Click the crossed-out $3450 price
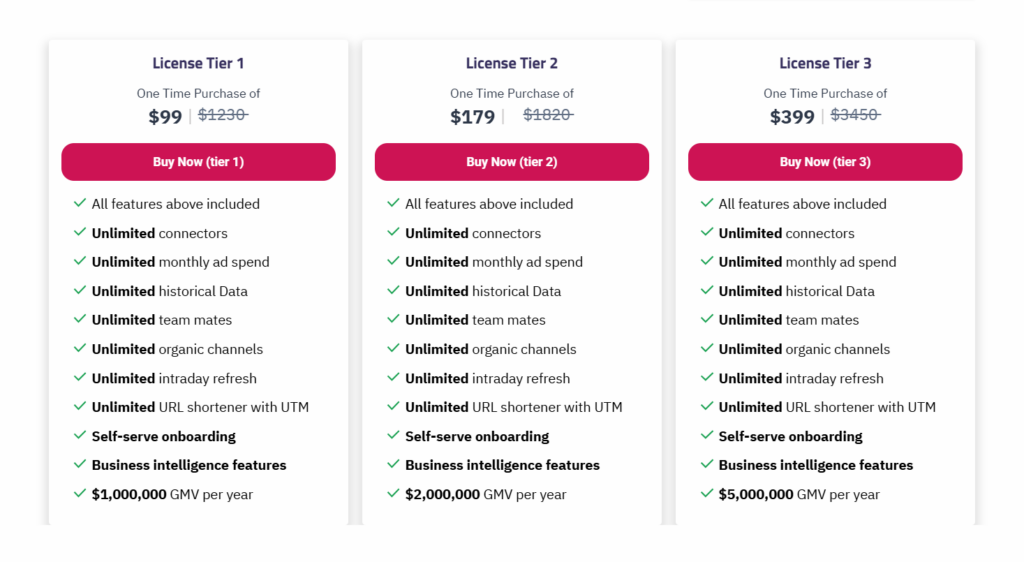This screenshot has height=562, width=1024. 855,115
